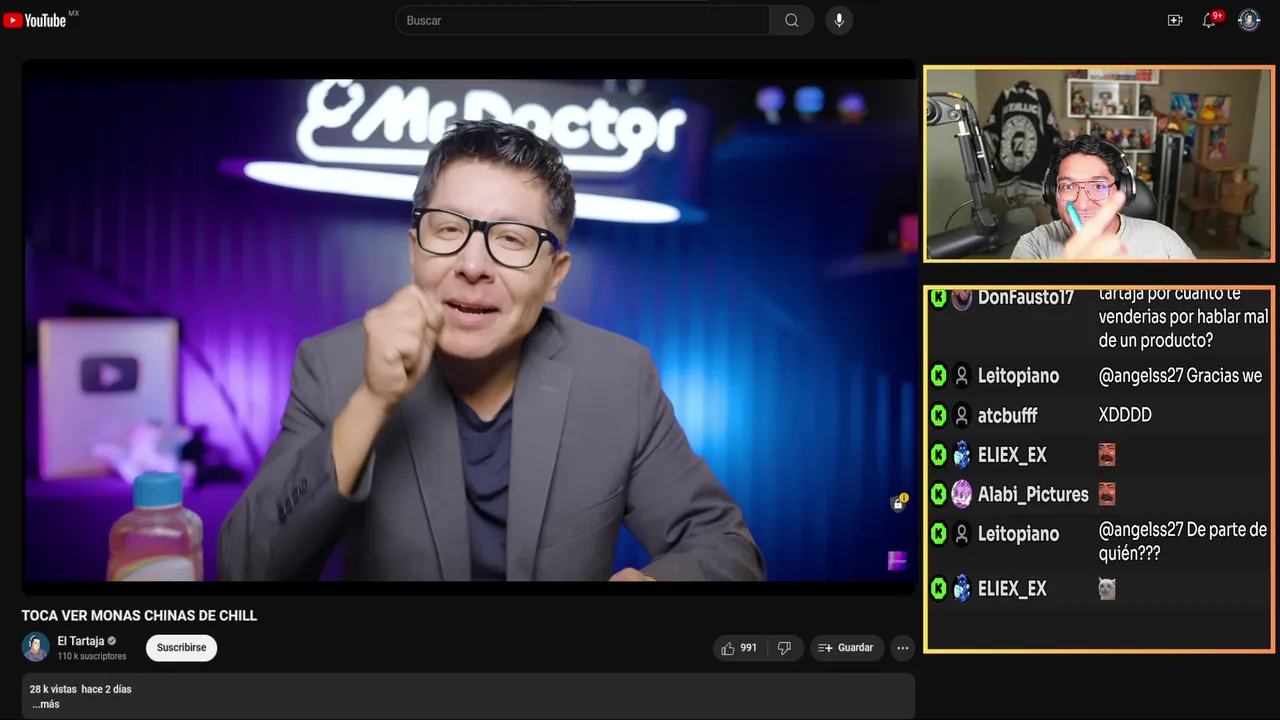Image resolution: width=1280 pixels, height=720 pixels.
Task: Click the verified checkmark beside El Tartaja
Action: click(x=112, y=641)
